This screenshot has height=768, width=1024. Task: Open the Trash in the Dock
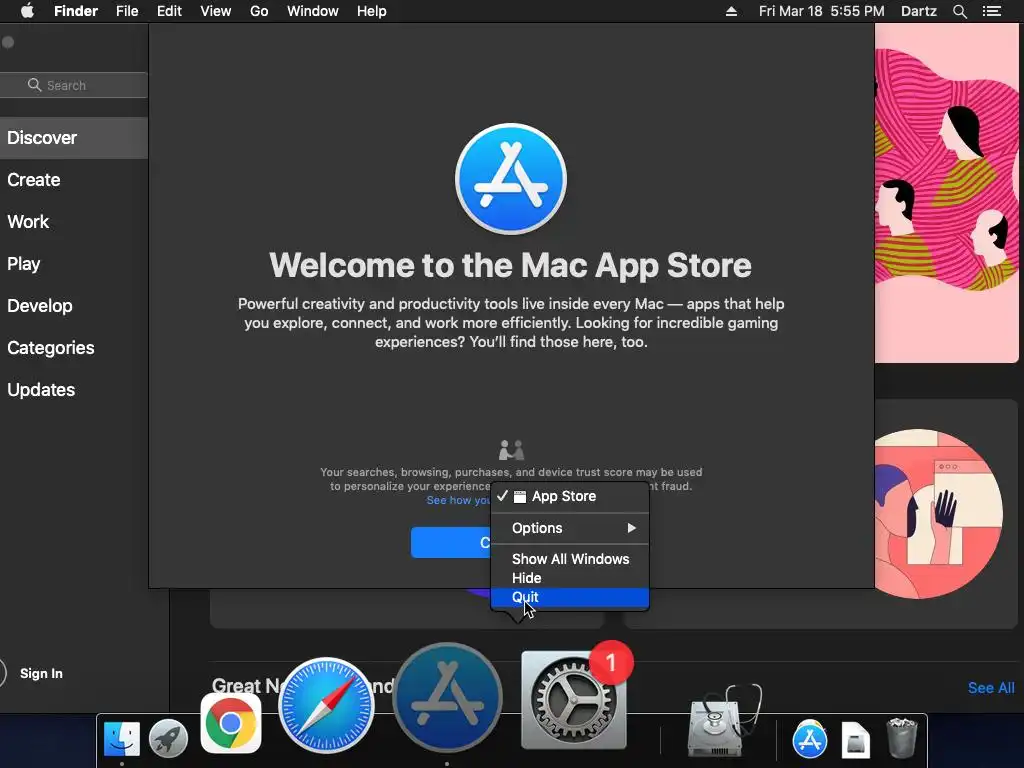pyautogui.click(x=902, y=738)
